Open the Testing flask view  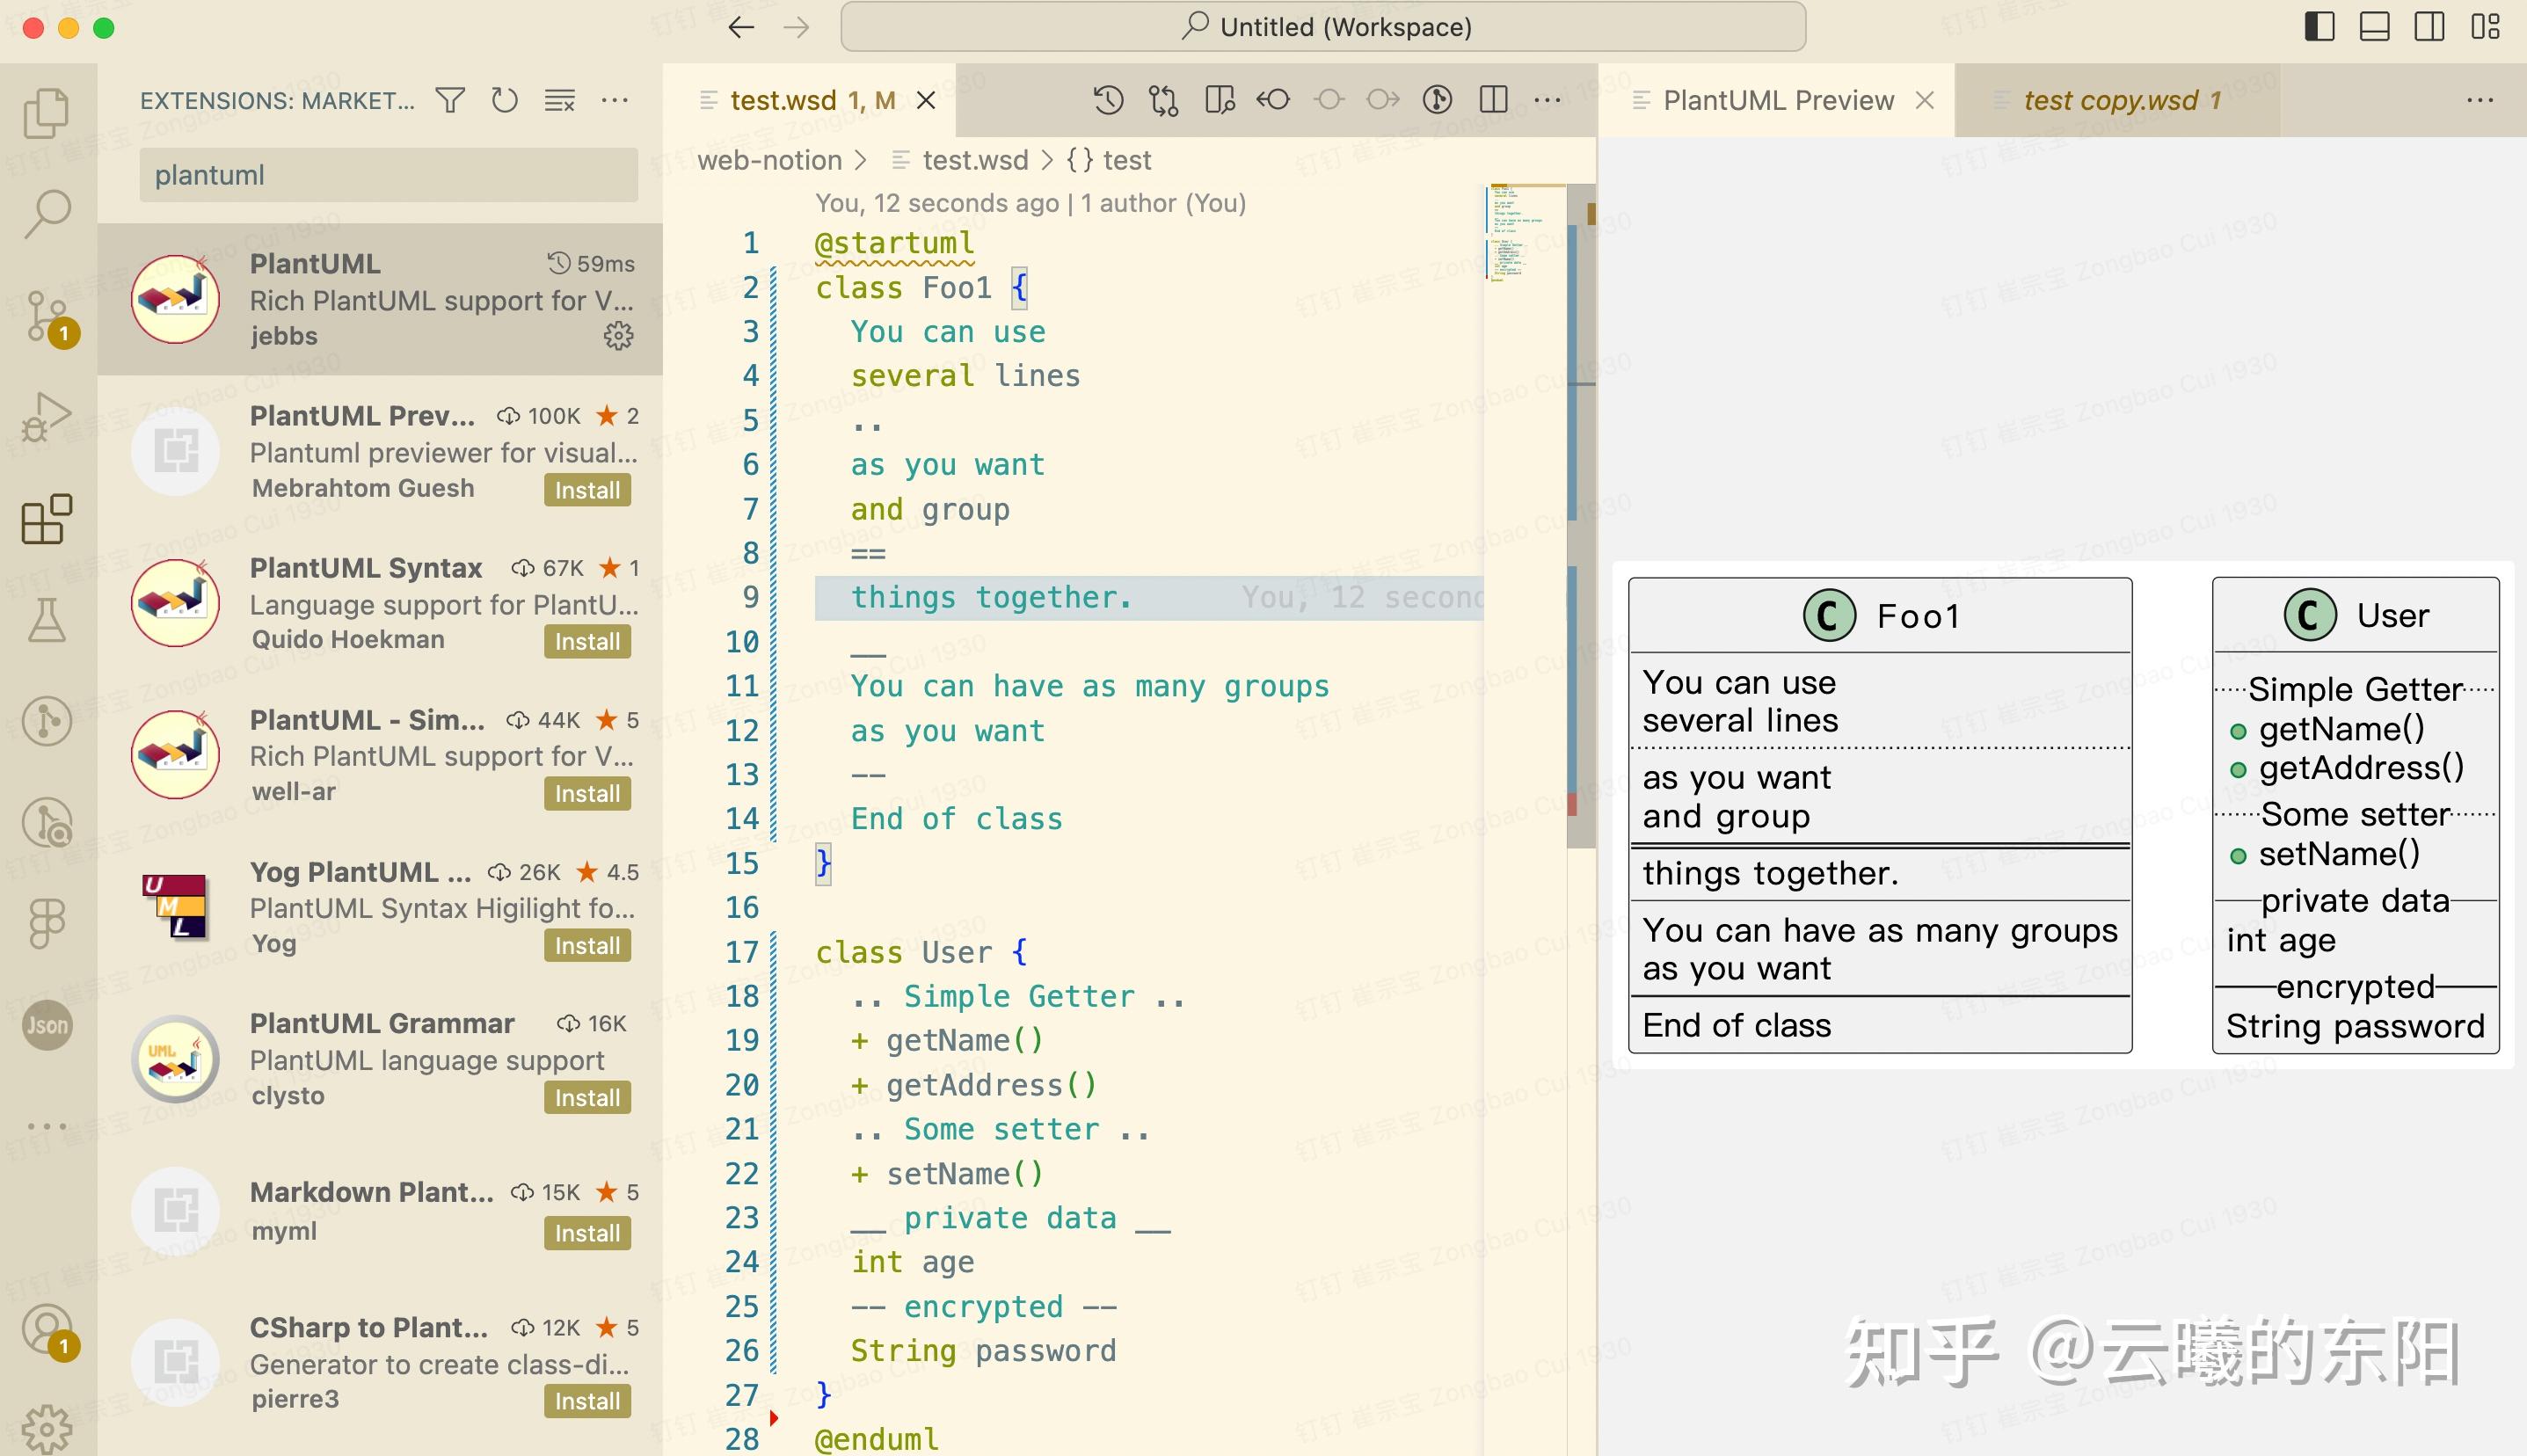pos(47,622)
